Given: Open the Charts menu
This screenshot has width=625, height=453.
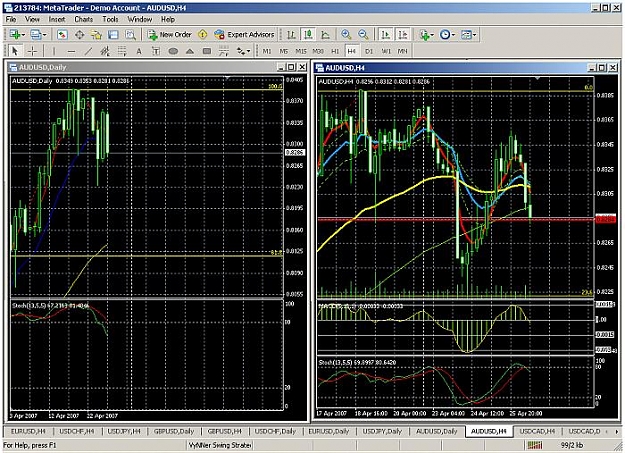Looking at the screenshot, I should [x=83, y=19].
